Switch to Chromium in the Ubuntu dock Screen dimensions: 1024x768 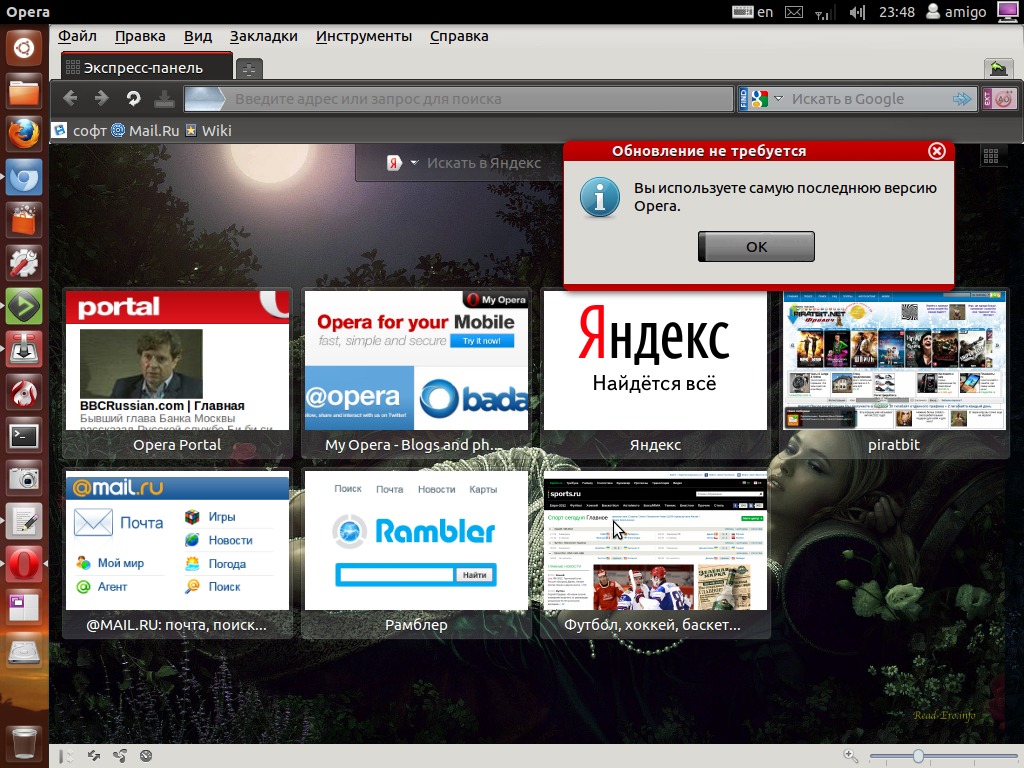pos(24,178)
